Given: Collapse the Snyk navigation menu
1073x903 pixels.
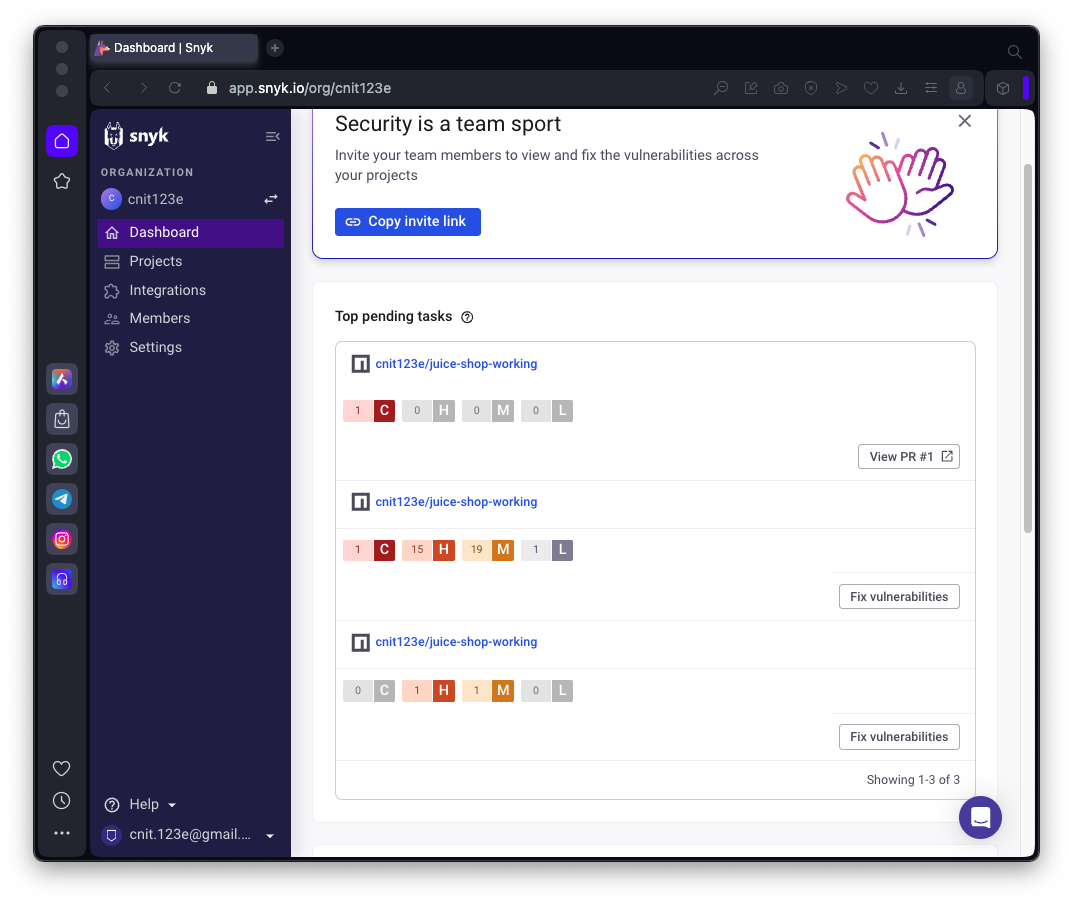Looking at the screenshot, I should point(272,136).
